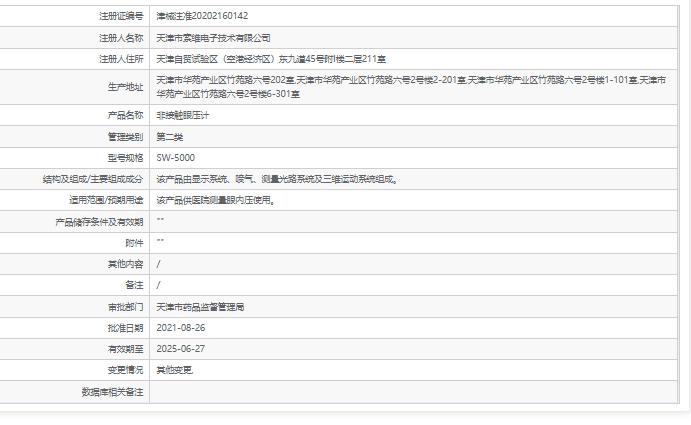Select the registrant name 天津市索维电子技术有限公司

(214, 38)
